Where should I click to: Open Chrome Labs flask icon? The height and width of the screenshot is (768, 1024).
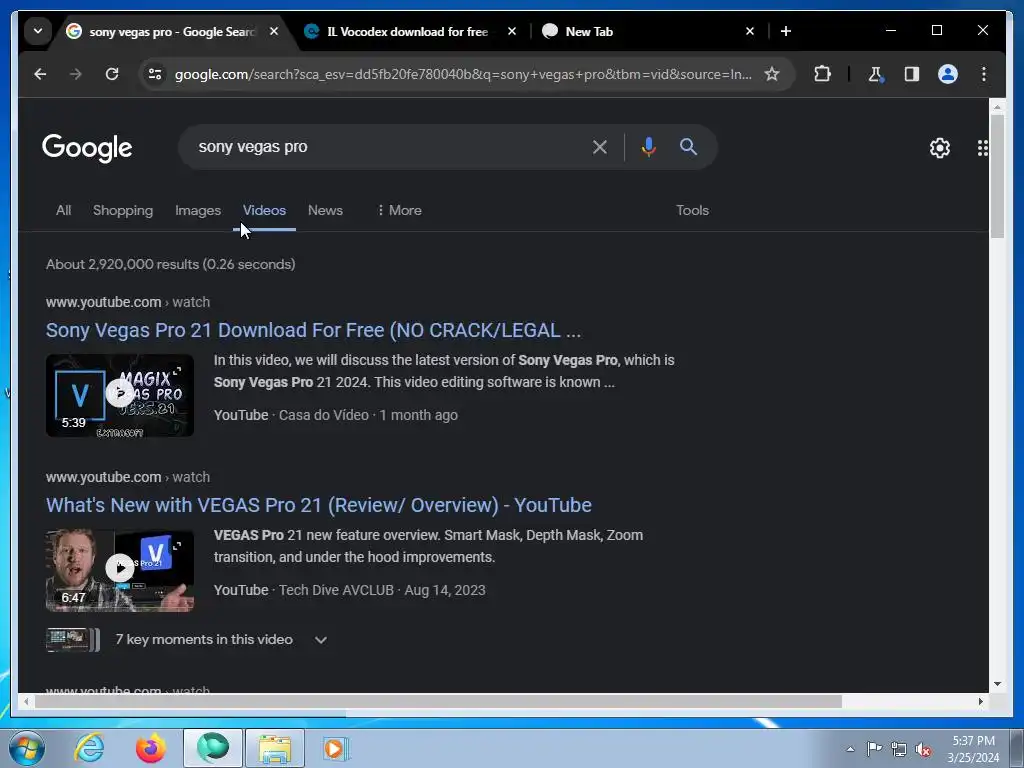(876, 74)
